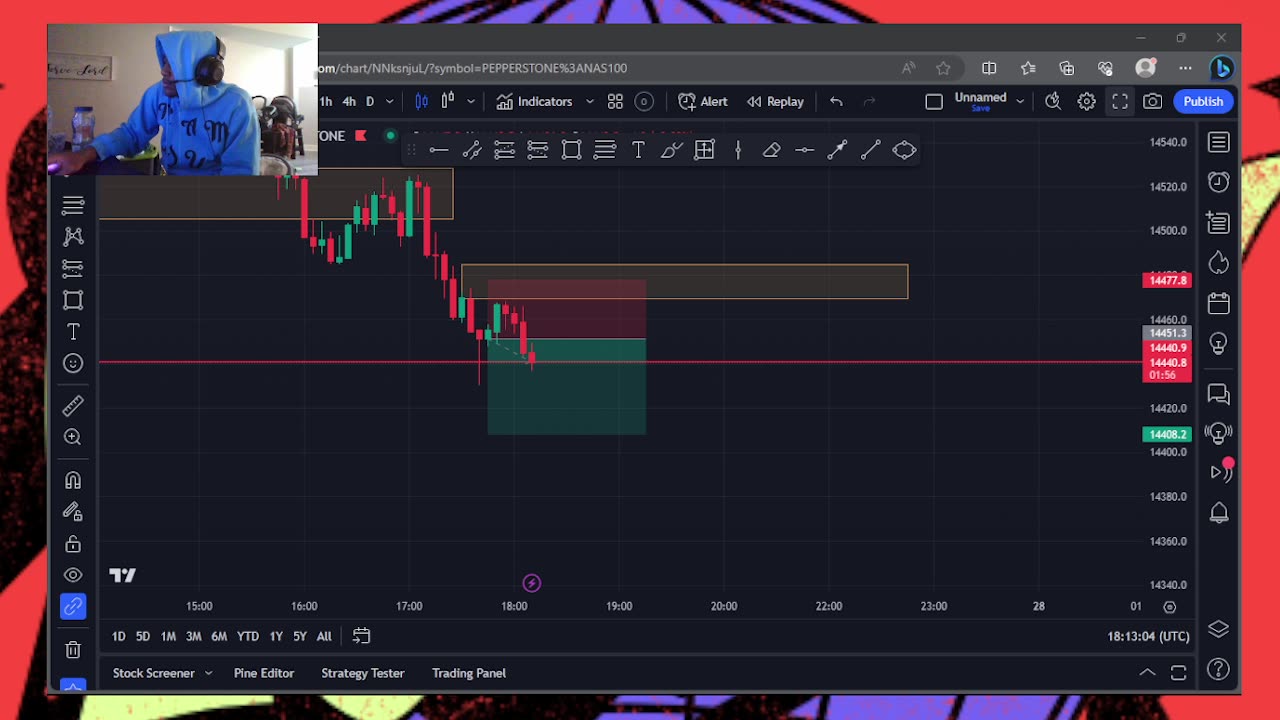This screenshot has width=1280, height=720.
Task: Open quick search icon in top toolbar
Action: tap(1053, 101)
